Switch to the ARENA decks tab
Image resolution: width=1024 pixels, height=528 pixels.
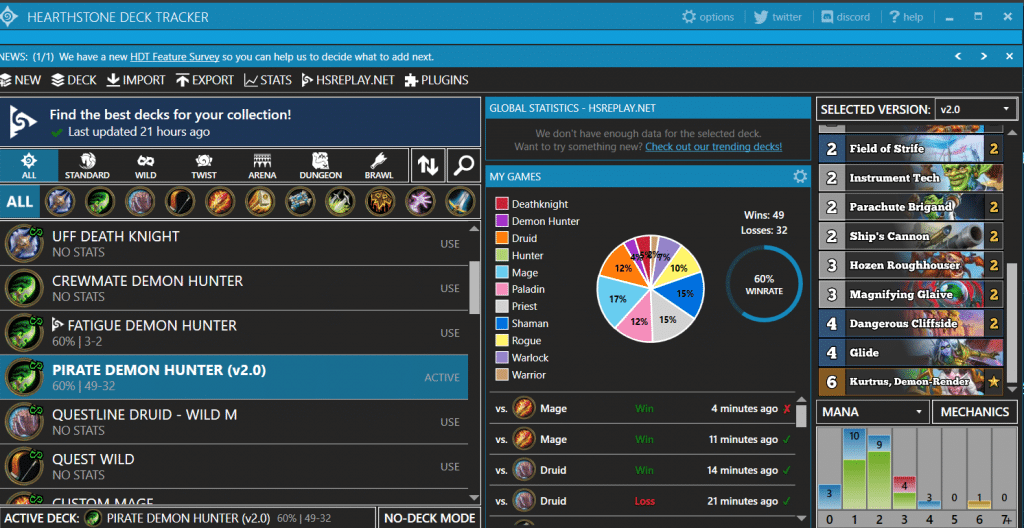262,165
